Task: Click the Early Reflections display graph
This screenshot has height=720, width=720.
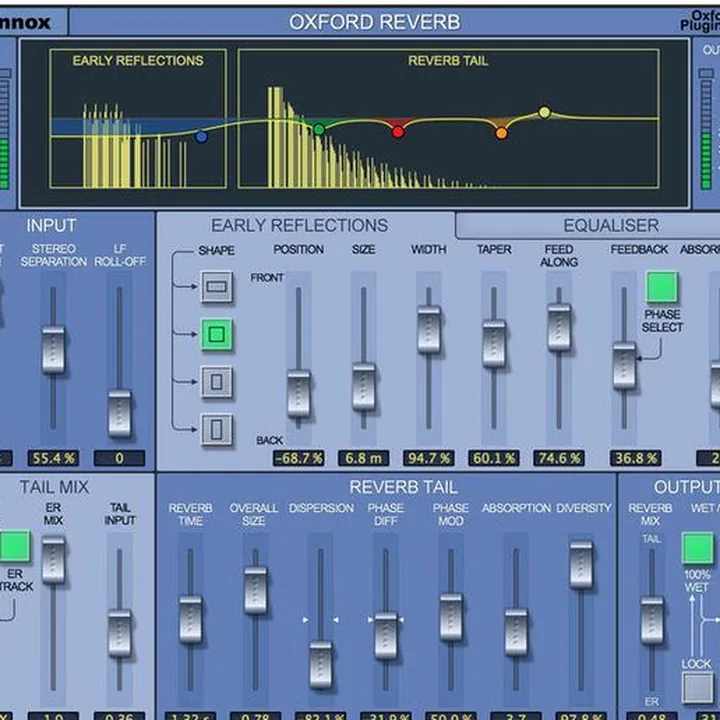Action: coord(138,118)
